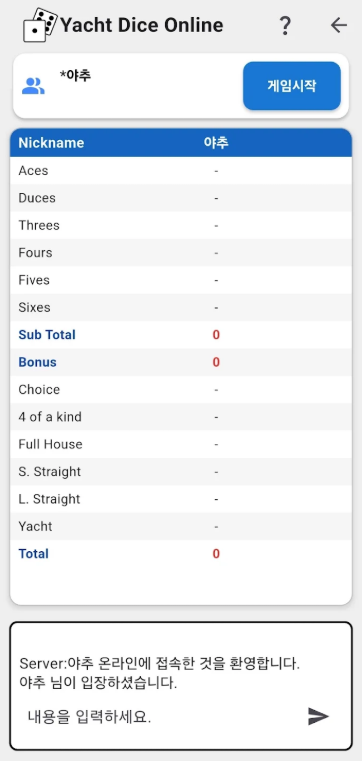Screen dimensions: 362x761
Task: Select the Sixes score row
Action: pos(181,308)
